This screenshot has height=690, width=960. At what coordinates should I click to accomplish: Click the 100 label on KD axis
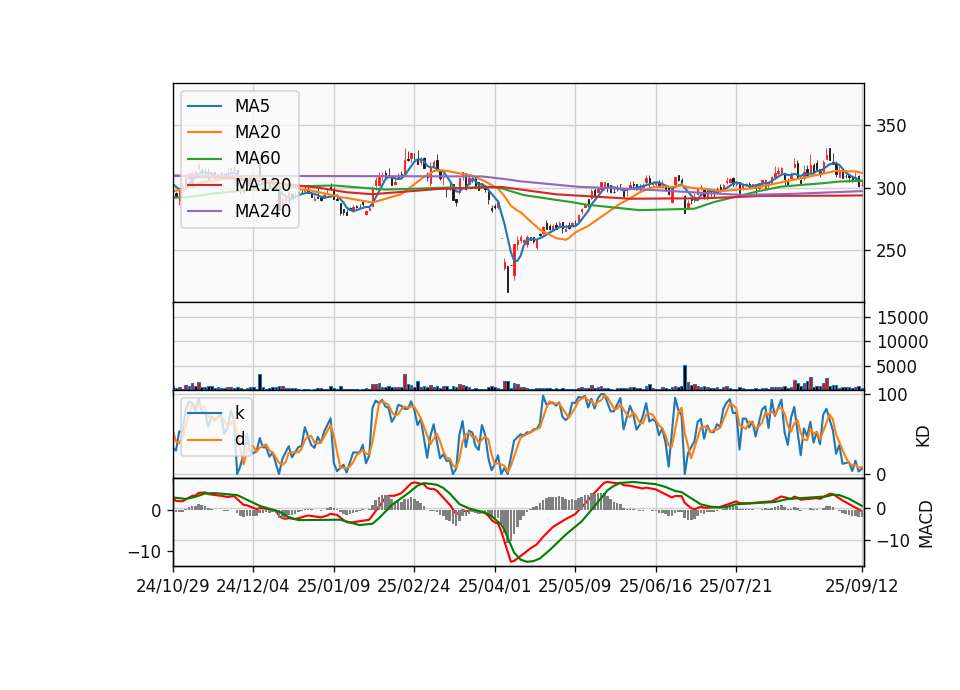[892, 395]
